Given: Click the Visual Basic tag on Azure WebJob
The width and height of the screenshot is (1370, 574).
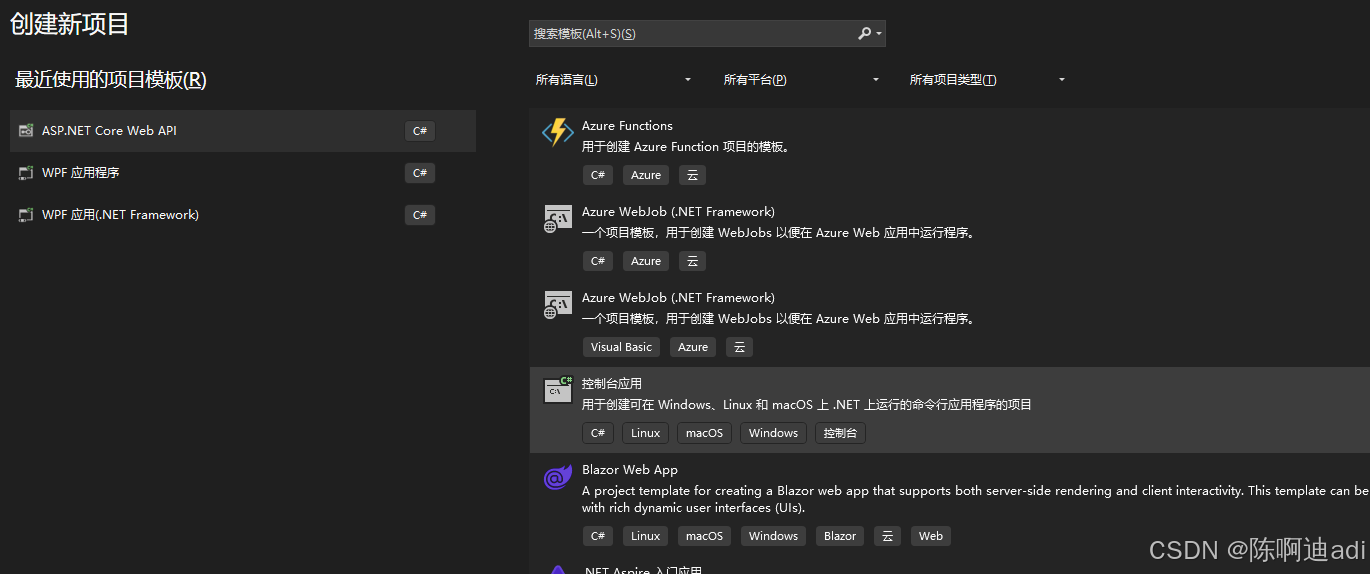Looking at the screenshot, I should [621, 347].
